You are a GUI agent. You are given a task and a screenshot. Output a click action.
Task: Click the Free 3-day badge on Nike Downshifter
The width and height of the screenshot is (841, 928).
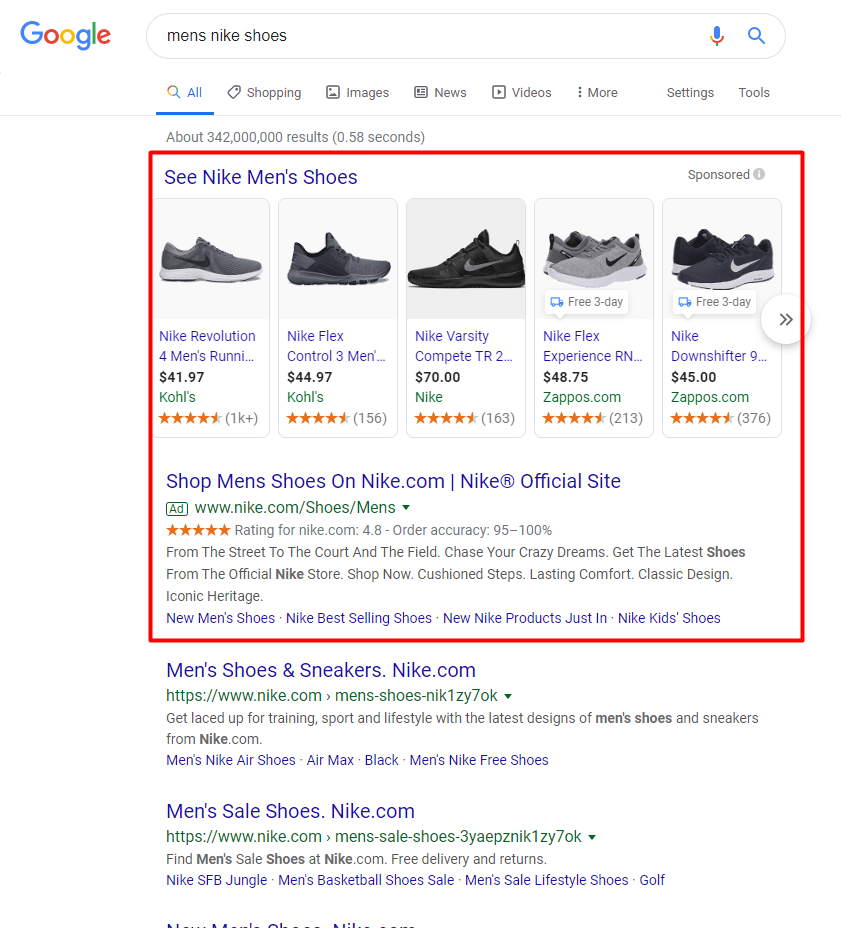pos(714,302)
